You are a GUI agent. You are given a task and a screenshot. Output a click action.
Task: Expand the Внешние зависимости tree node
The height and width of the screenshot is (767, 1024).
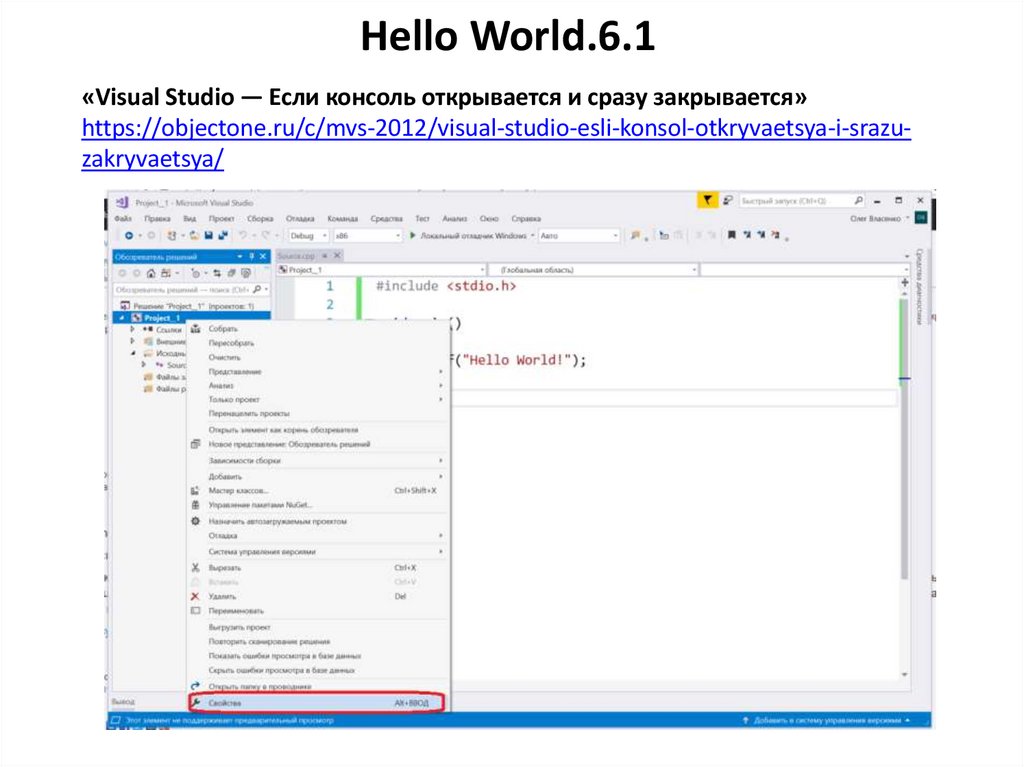click(x=133, y=341)
